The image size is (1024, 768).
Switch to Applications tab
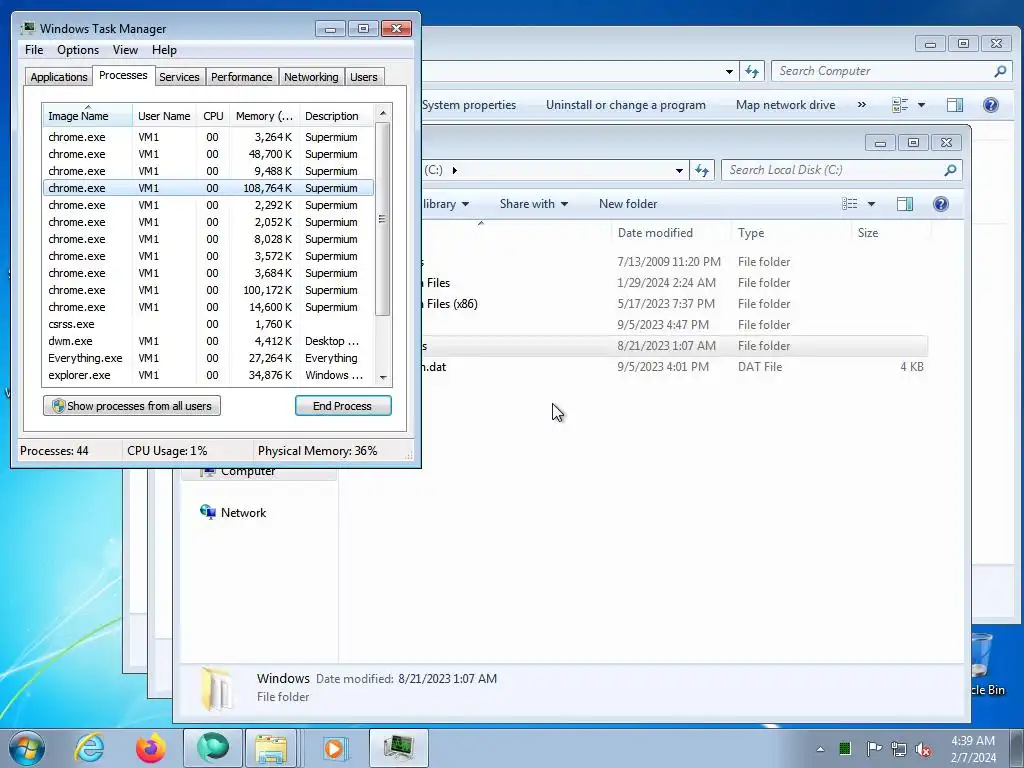[x=59, y=77]
